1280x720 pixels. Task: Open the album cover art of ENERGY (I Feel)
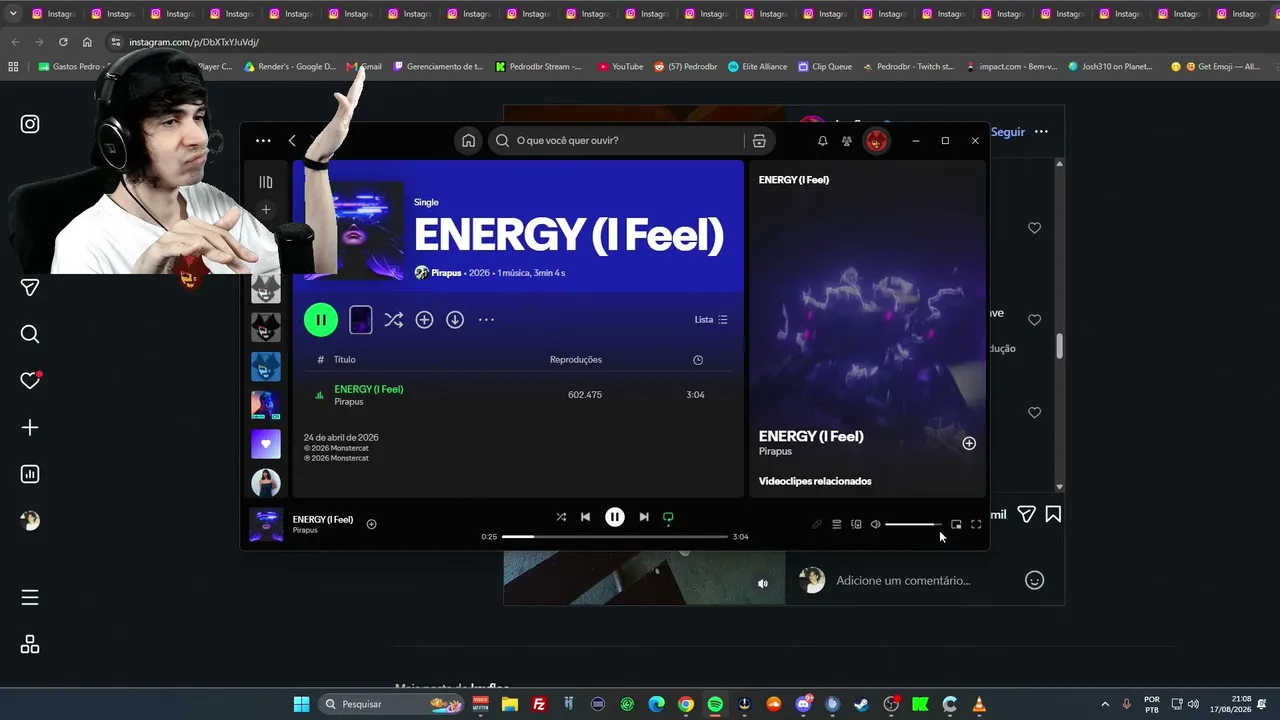353,230
